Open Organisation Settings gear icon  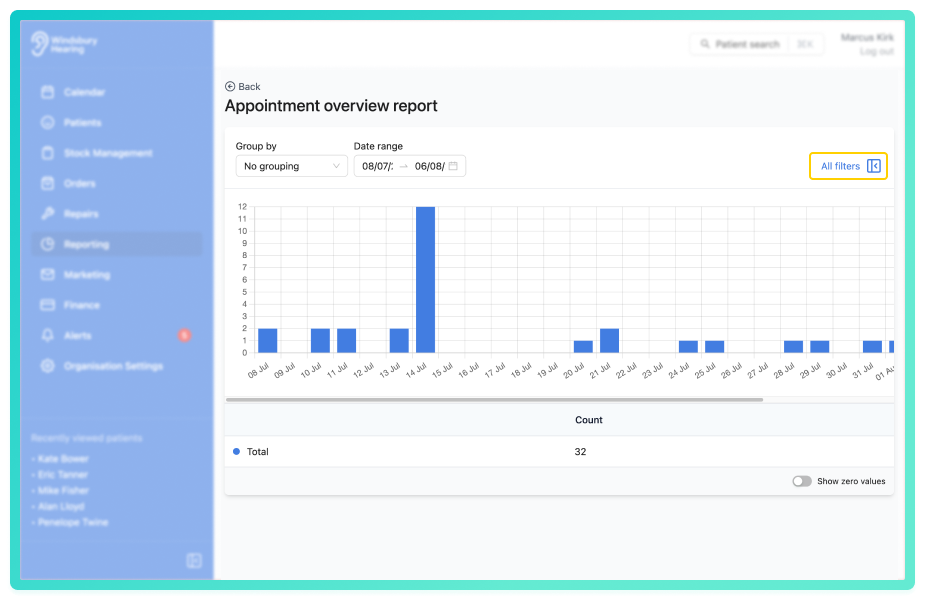[48, 366]
